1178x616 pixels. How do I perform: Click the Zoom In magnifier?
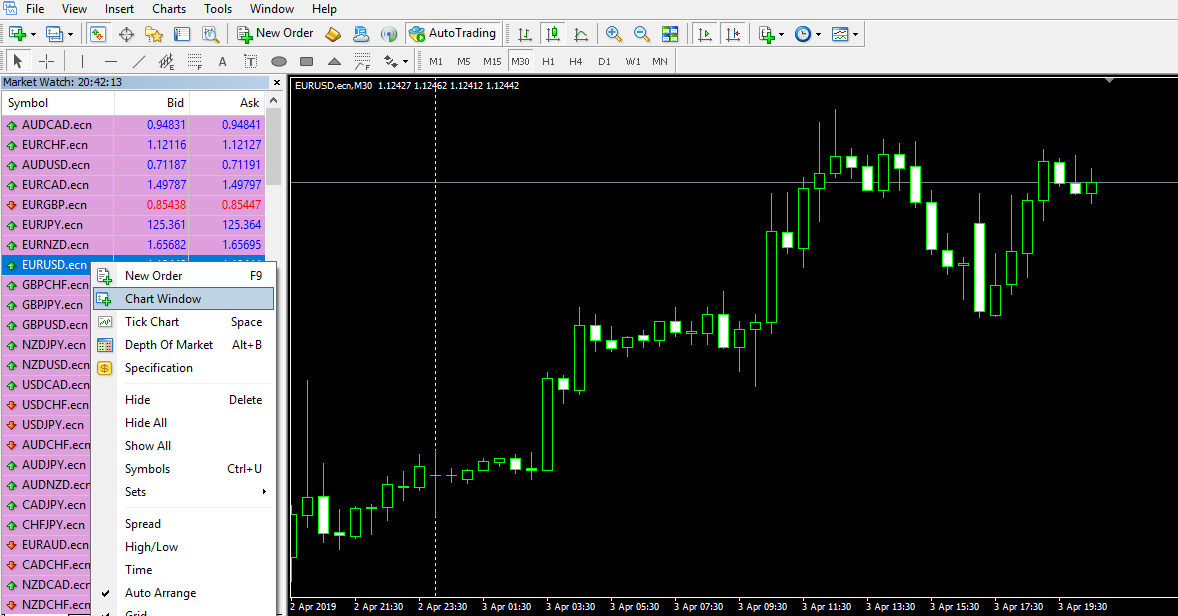click(x=614, y=34)
